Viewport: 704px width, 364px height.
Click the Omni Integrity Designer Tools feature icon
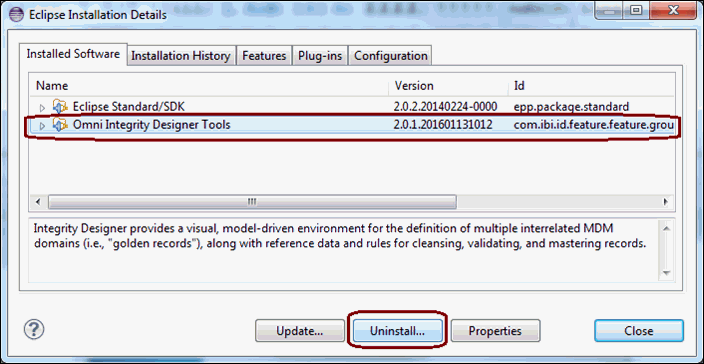(x=60, y=125)
